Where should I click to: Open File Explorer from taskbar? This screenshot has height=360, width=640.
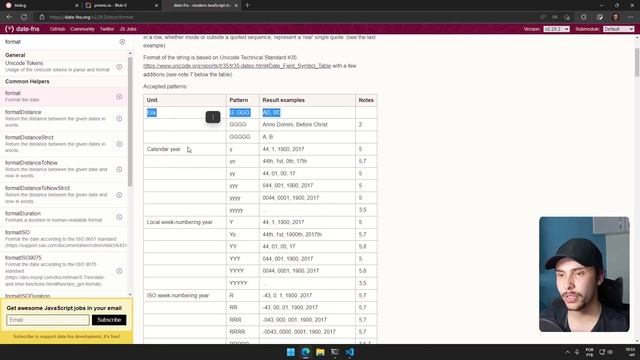tap(320, 352)
